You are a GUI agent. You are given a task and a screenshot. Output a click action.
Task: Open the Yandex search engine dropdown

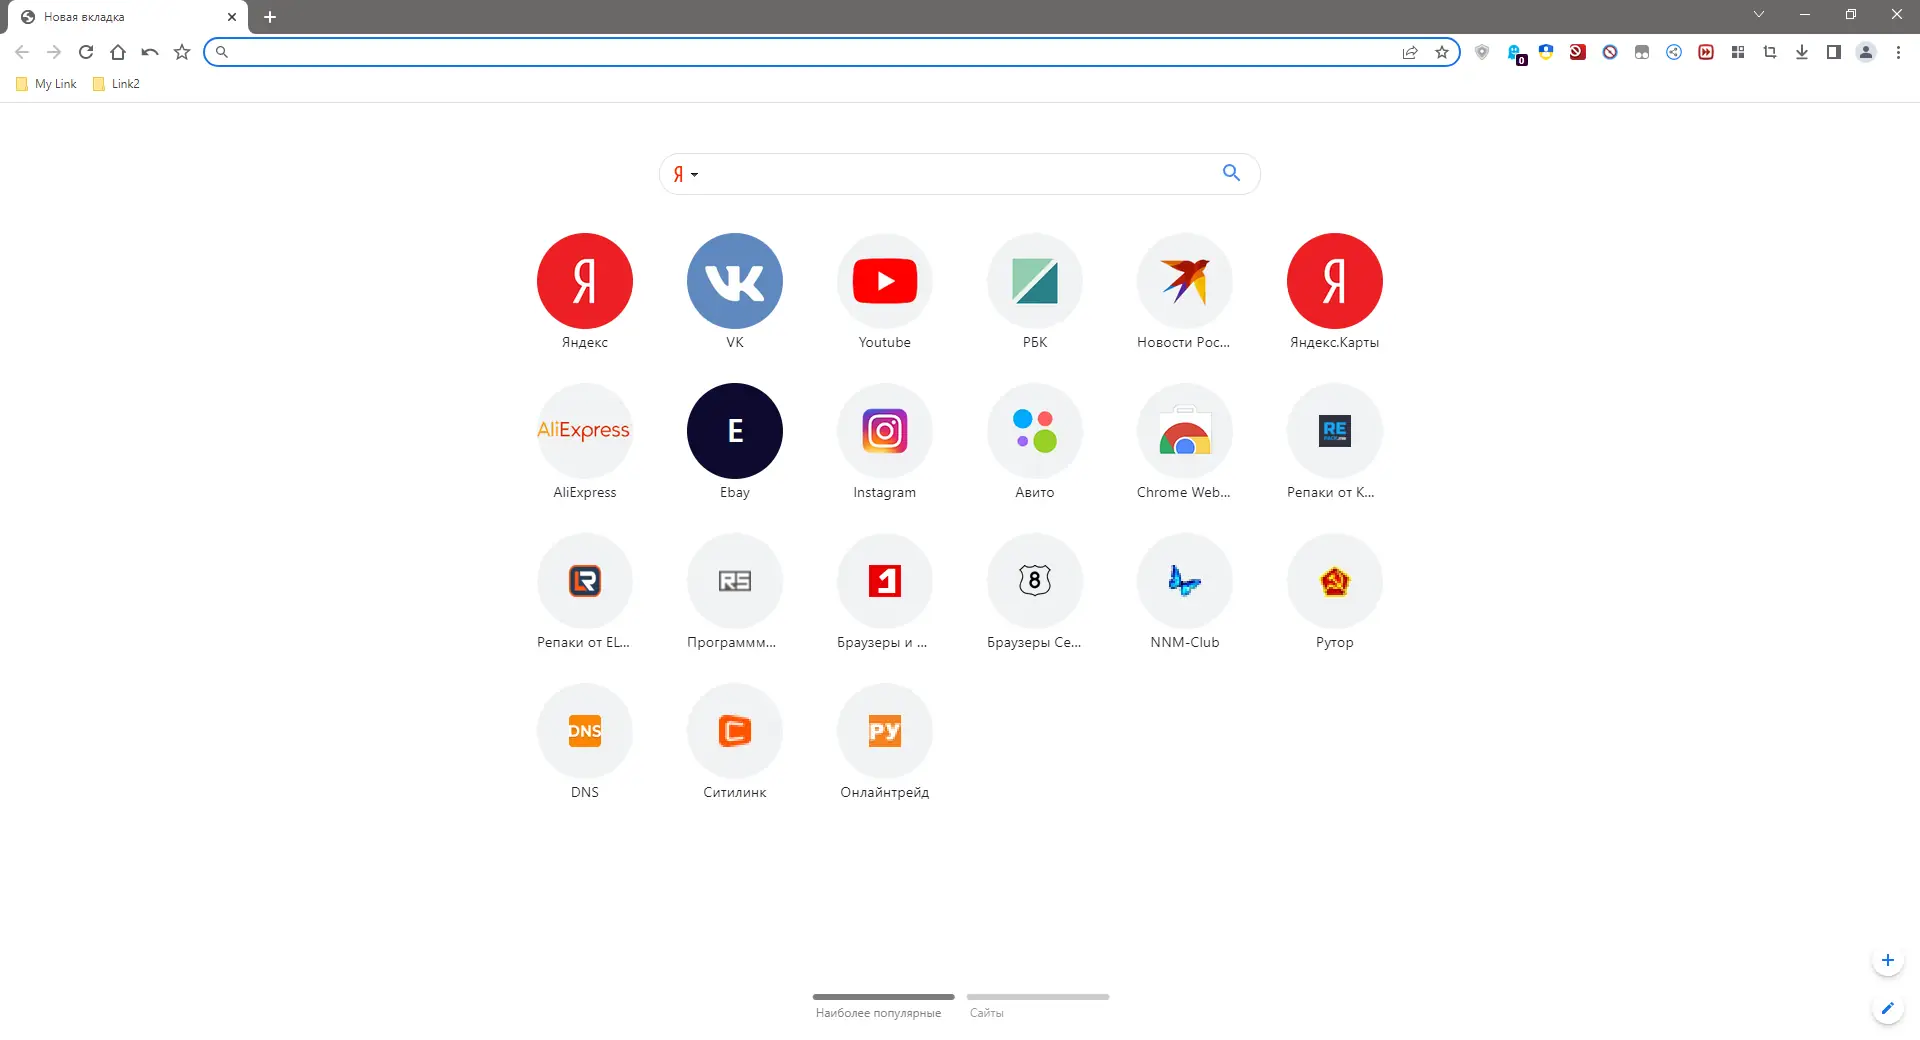coord(684,174)
